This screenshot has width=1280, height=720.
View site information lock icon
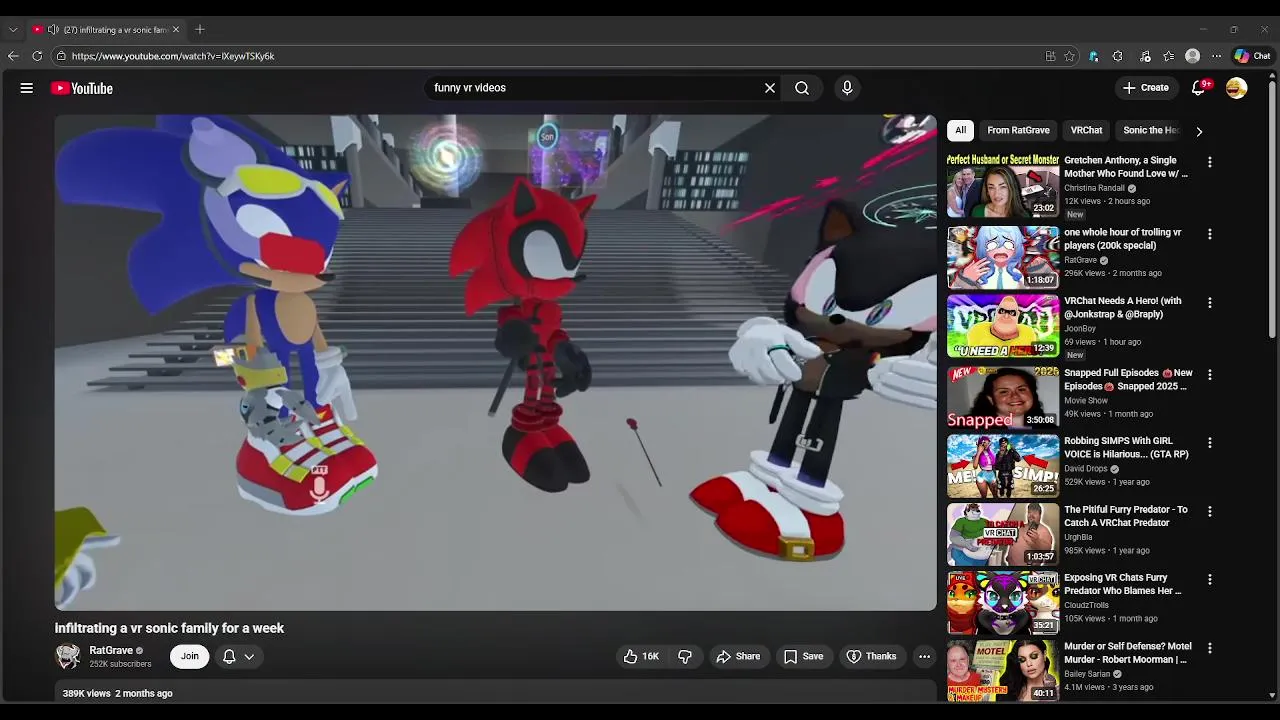(61, 56)
